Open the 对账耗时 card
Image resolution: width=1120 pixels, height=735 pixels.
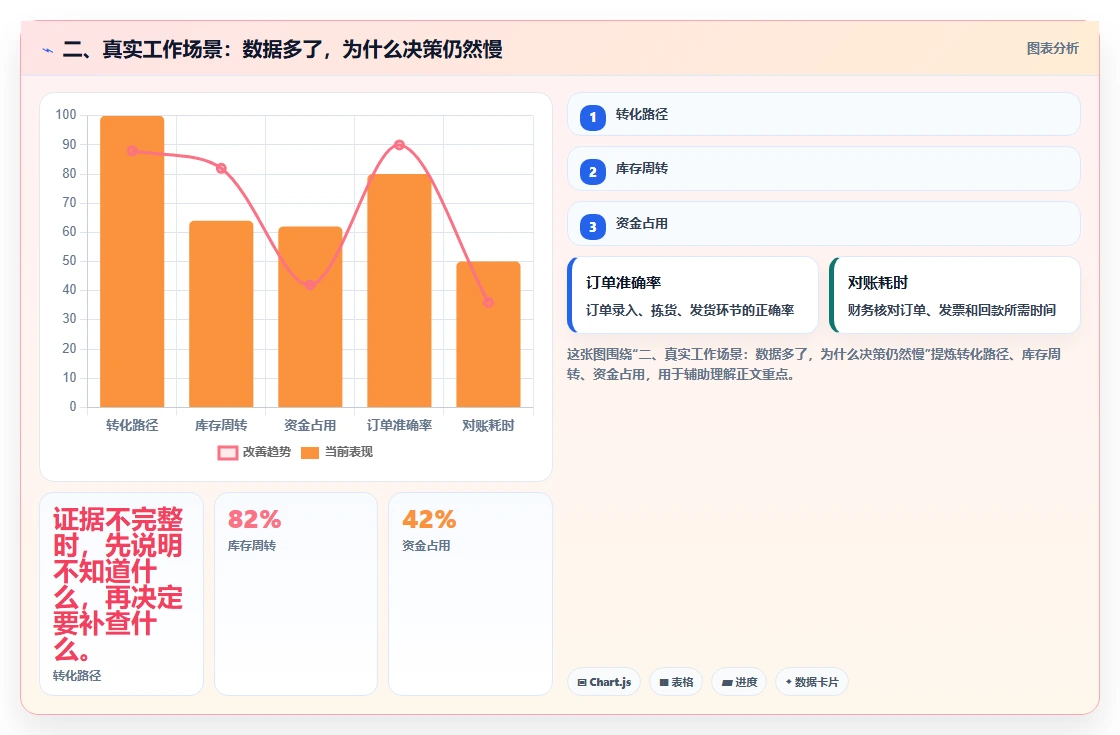[x=955, y=295]
